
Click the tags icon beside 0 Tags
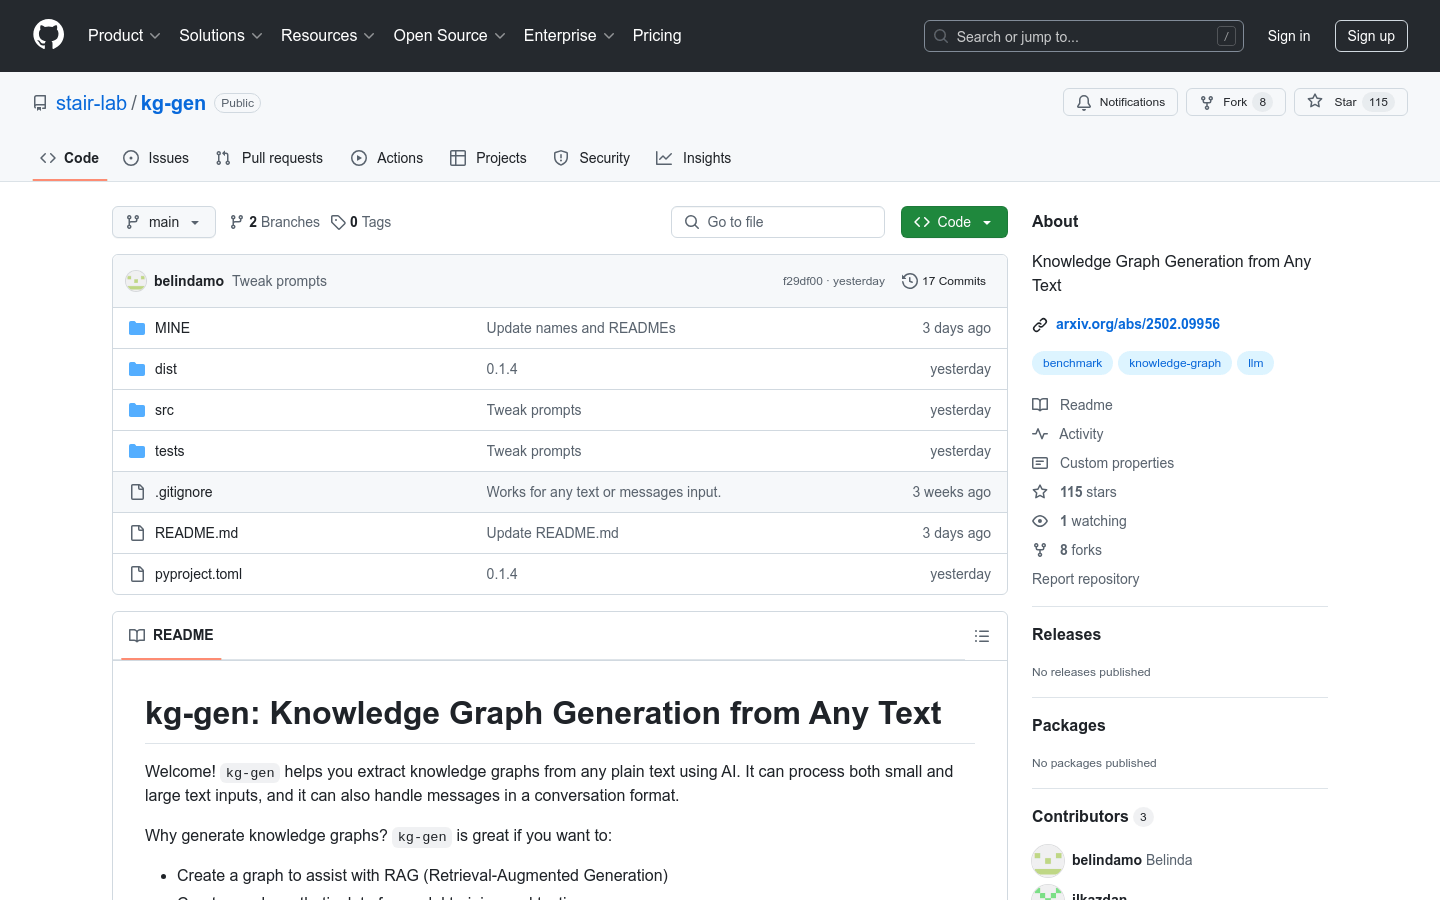click(x=338, y=222)
